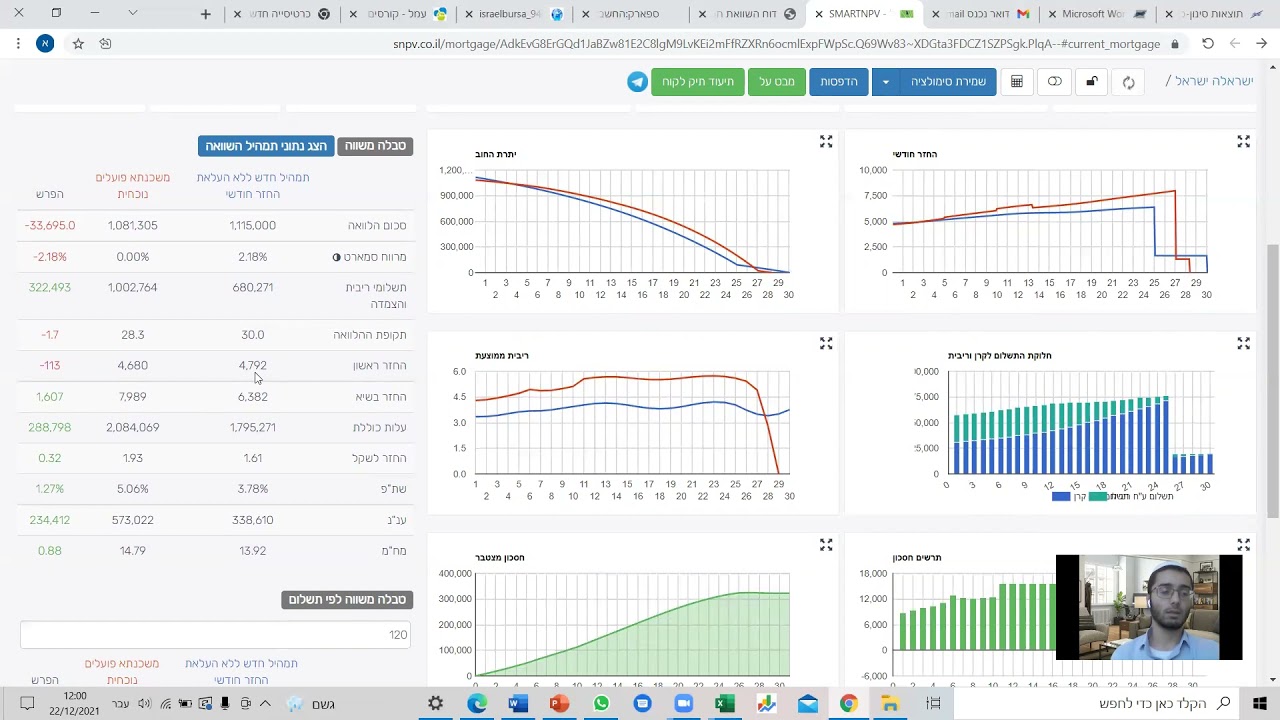Show hidden system tray icons arrow
1280x720 pixels.
265,704
